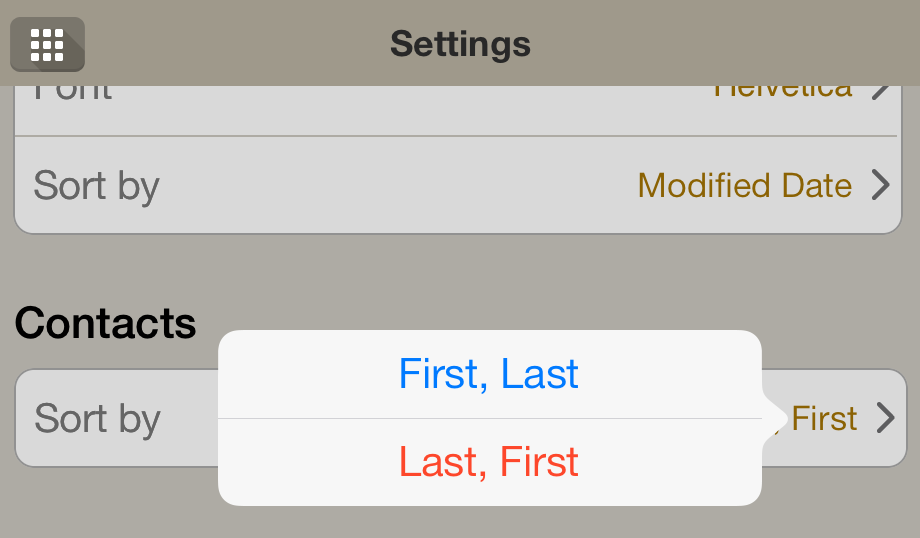The image size is (920, 538).
Task: Tap the Sort by label under Contacts
Action: (x=97, y=420)
